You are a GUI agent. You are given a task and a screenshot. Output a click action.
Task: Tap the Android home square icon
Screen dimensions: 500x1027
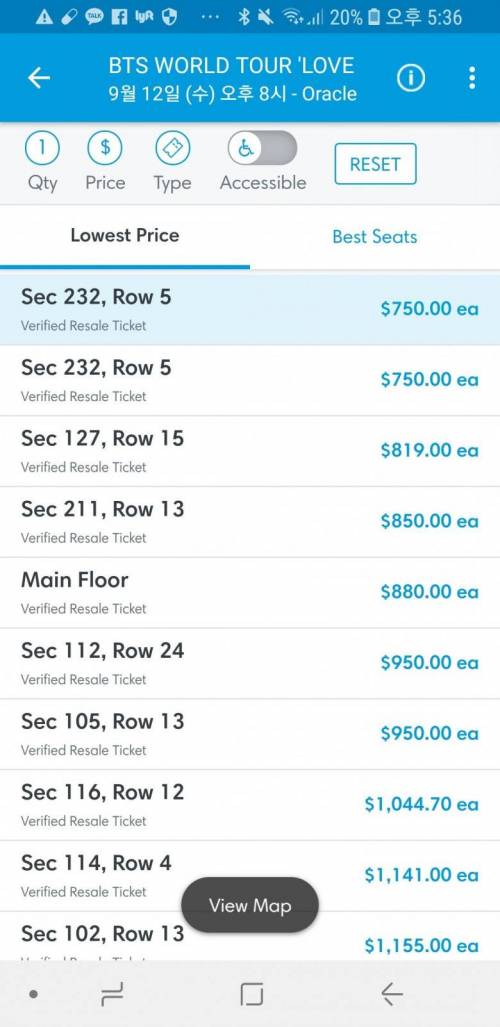(251, 994)
